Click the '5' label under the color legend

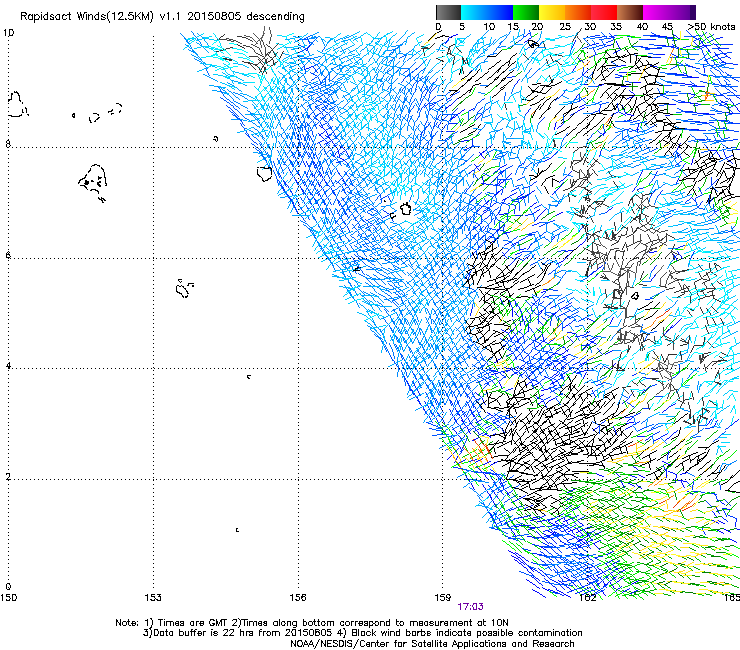click(462, 26)
